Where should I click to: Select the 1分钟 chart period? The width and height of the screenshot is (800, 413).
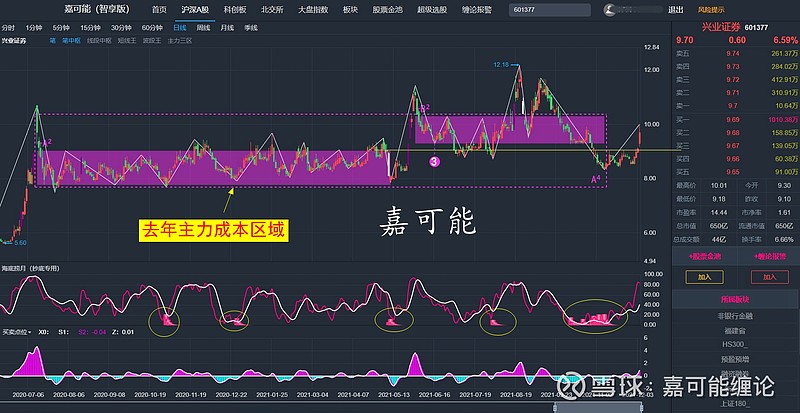click(x=34, y=28)
